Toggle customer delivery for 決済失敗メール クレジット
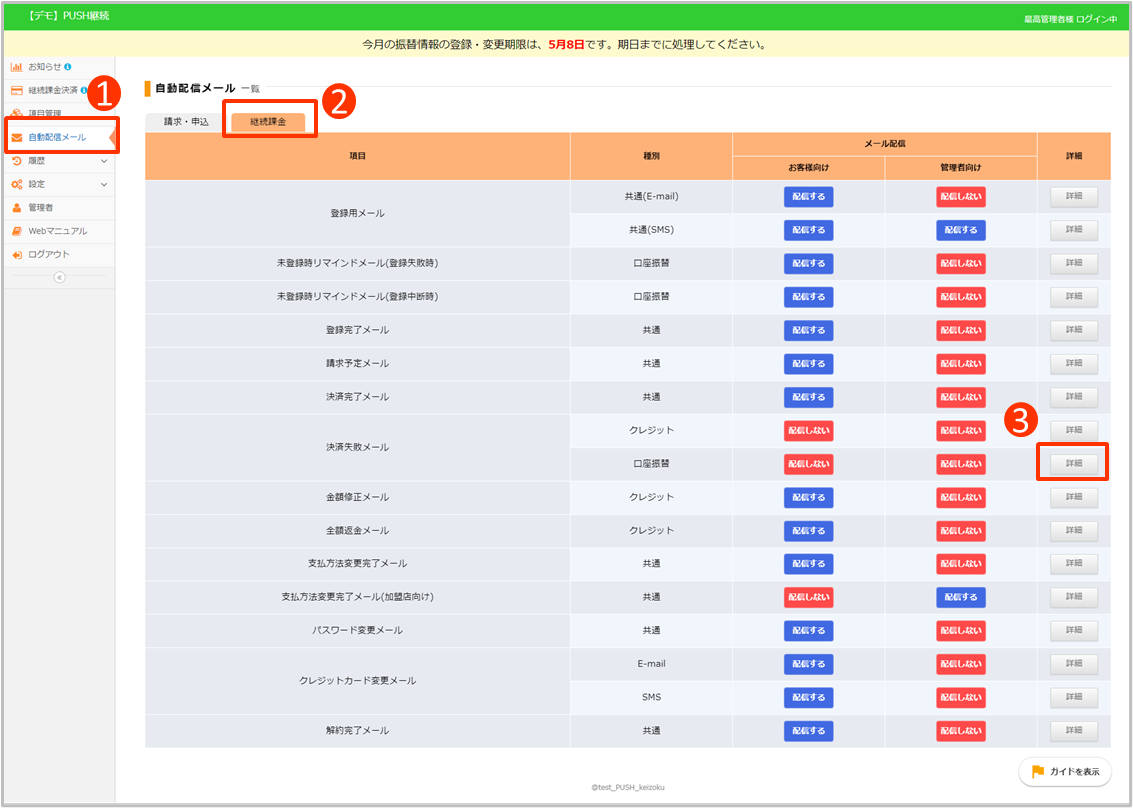 [808, 430]
